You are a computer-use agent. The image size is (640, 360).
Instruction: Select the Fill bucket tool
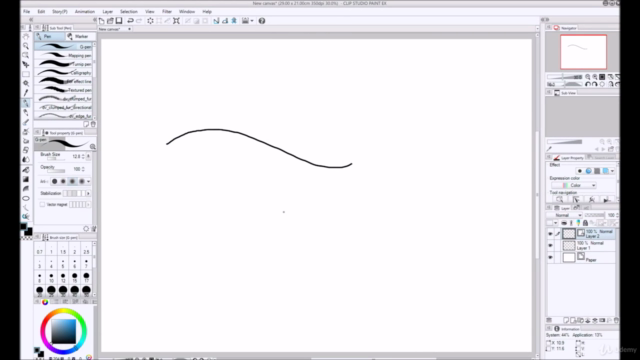26,169
